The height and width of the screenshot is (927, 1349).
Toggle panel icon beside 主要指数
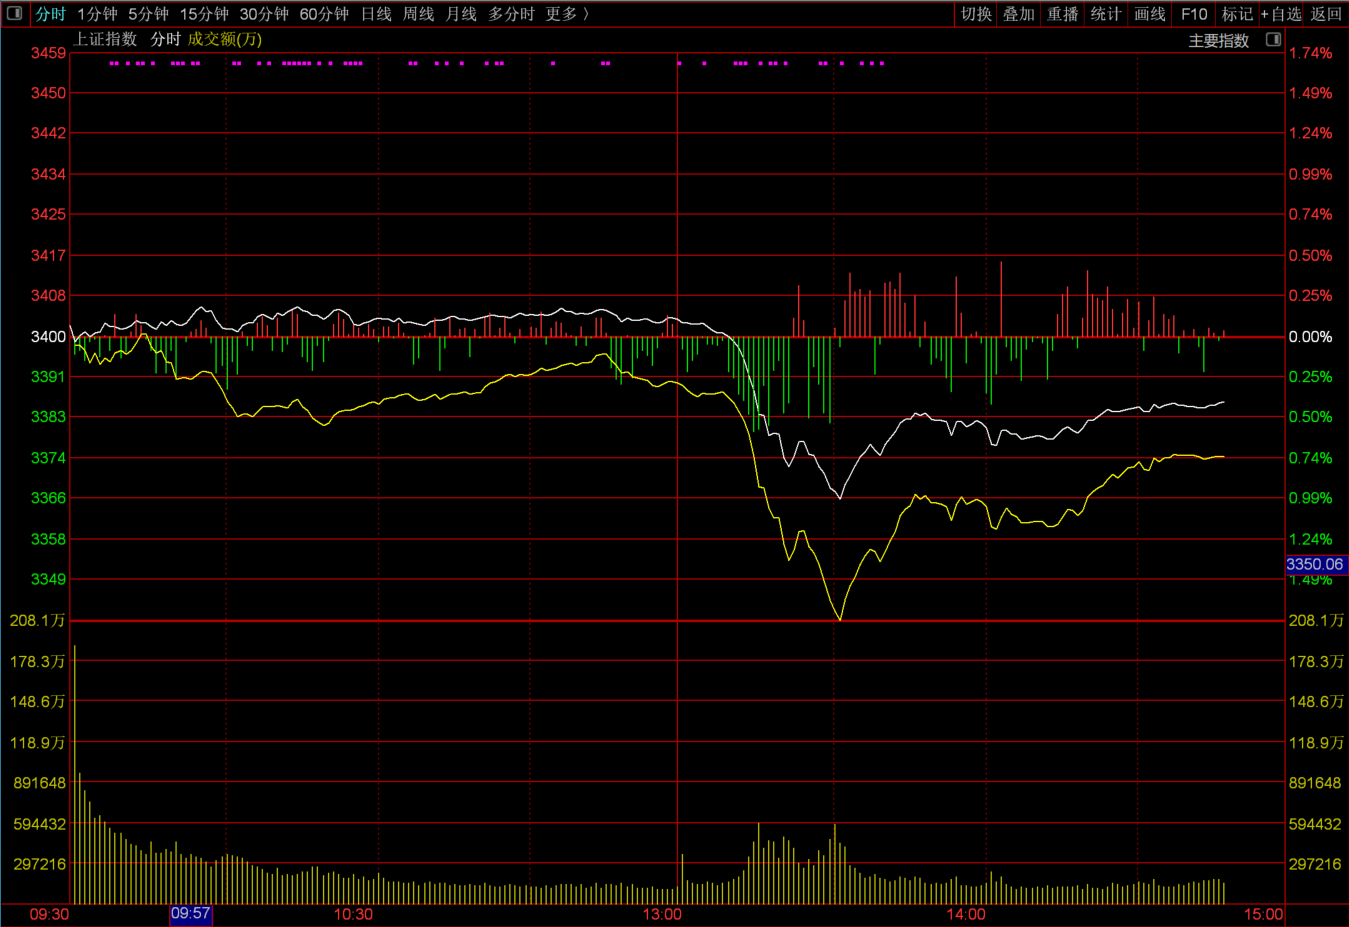click(x=1273, y=40)
